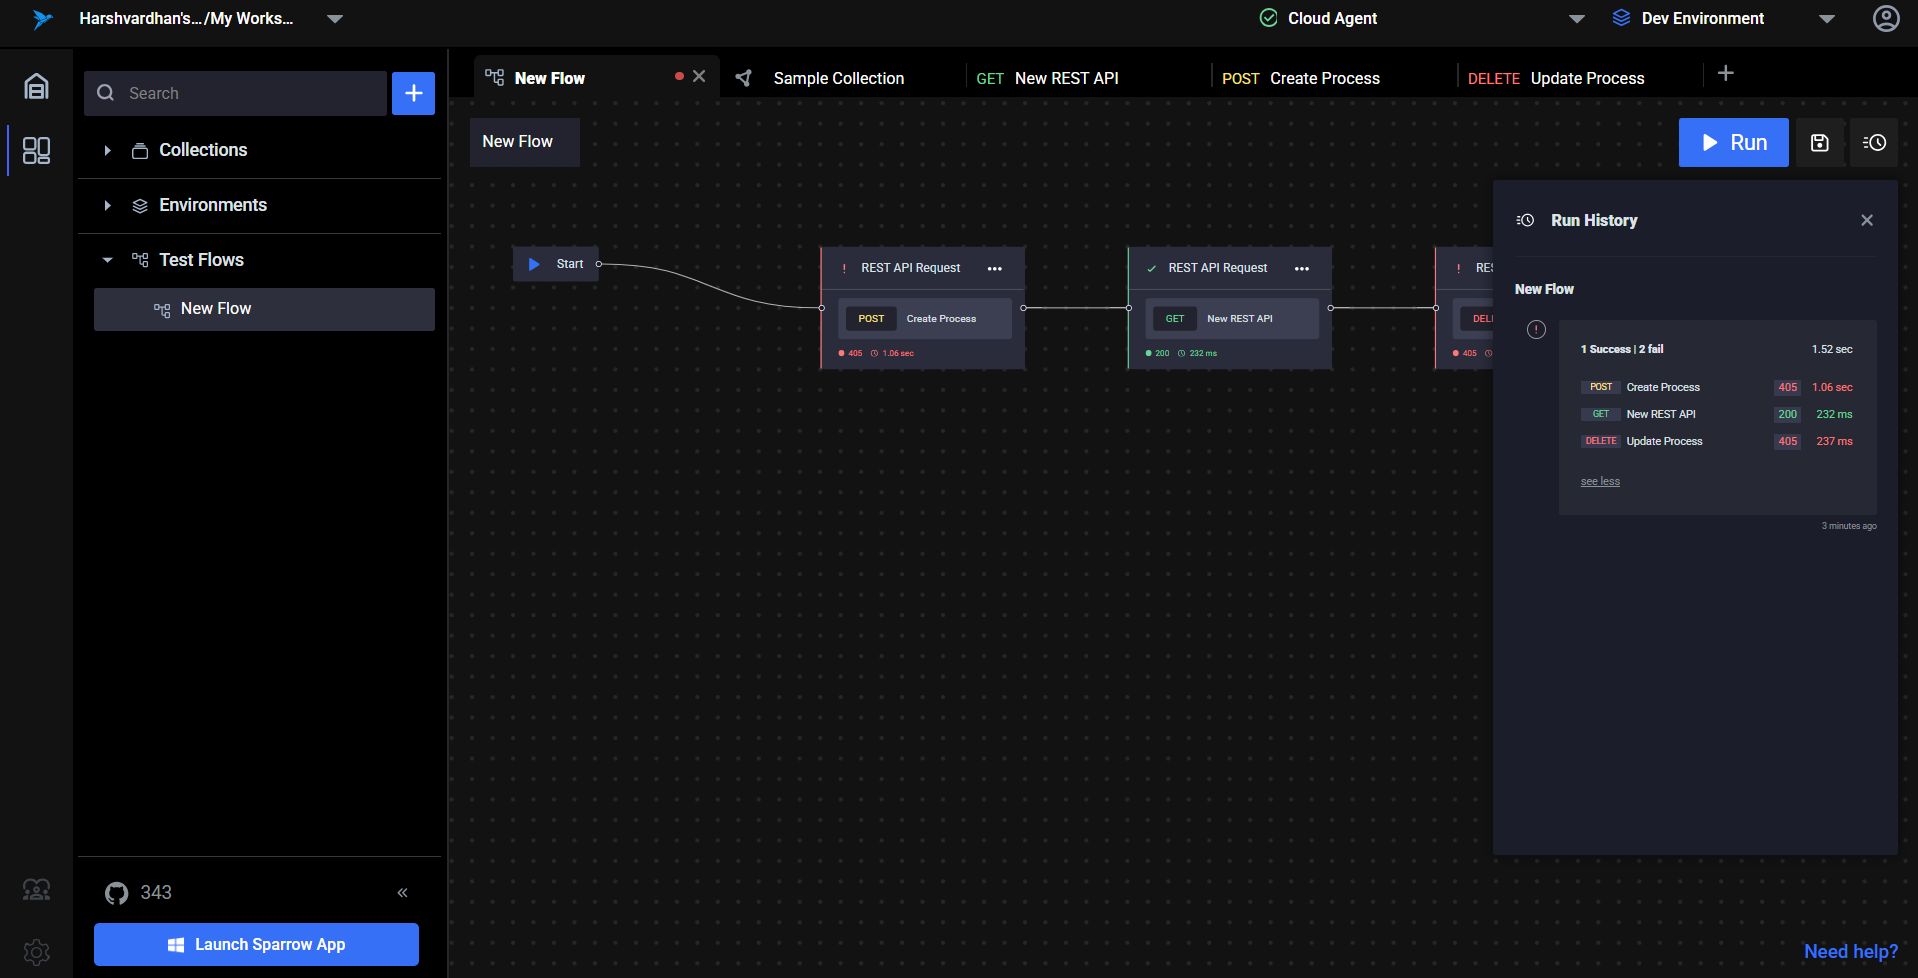Click 200 status on New REST API node
The height and width of the screenshot is (978, 1918).
point(1162,353)
